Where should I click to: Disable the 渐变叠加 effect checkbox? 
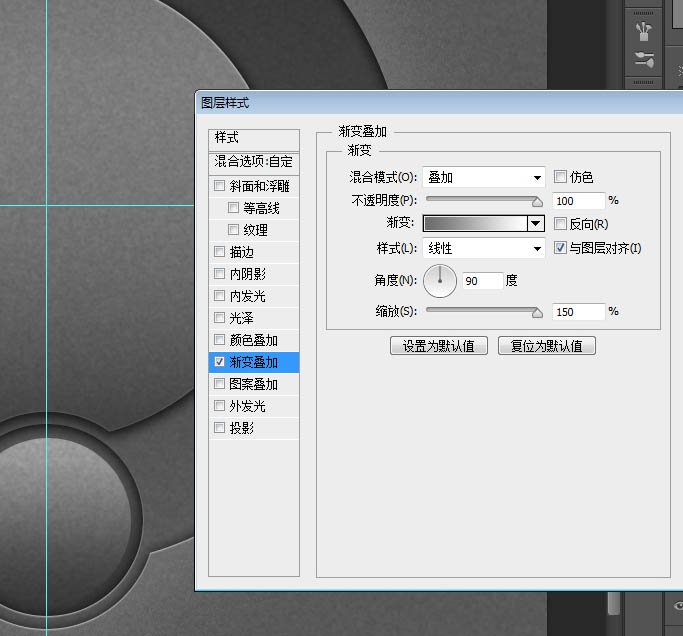220,362
